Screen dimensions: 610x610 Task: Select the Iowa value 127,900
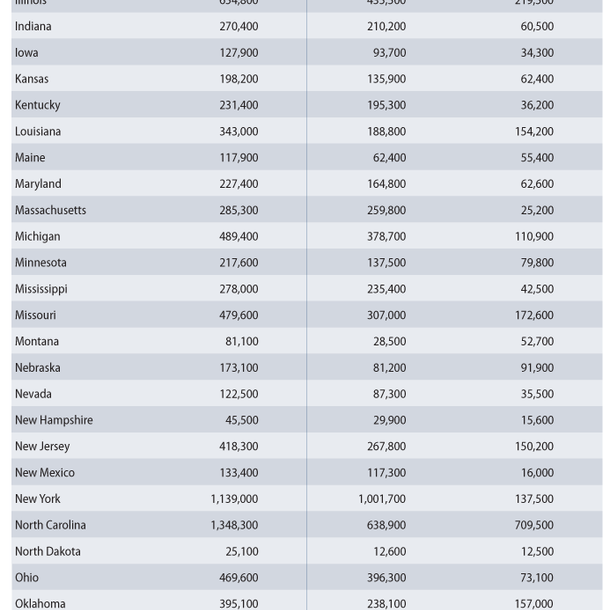tap(238, 53)
